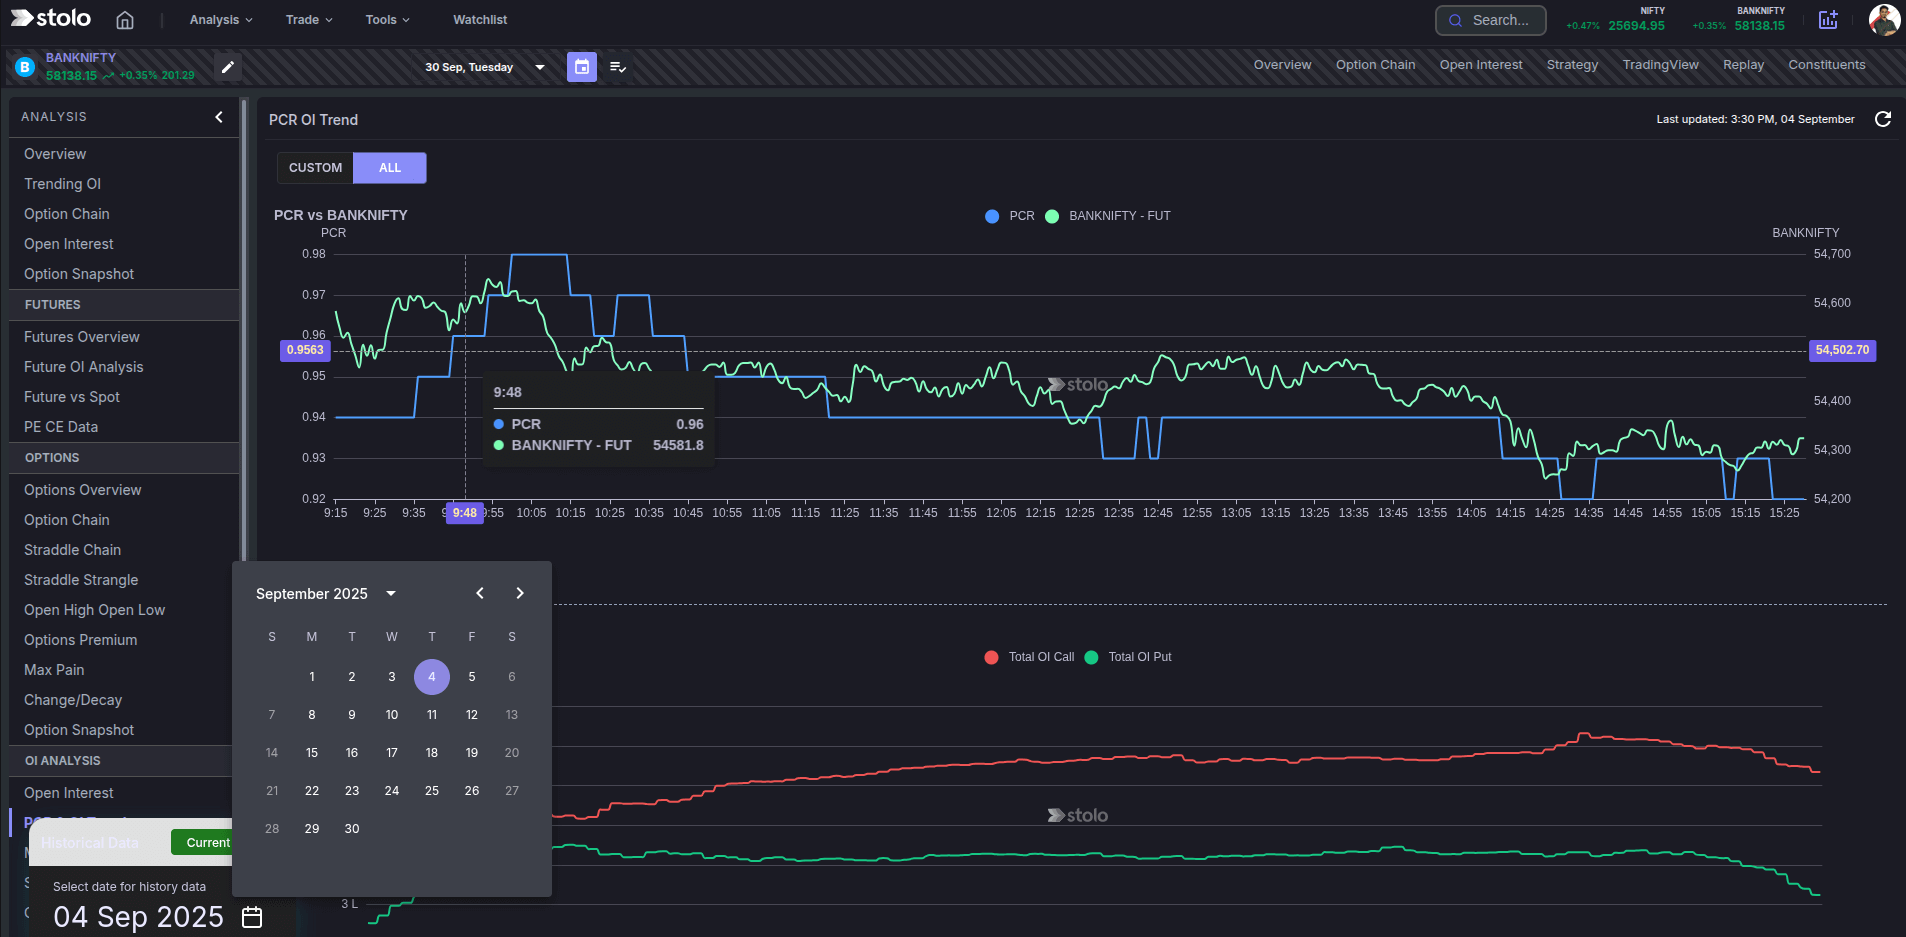
Task: Select the edit pencil beside BANKNIFTY
Action: click(227, 66)
